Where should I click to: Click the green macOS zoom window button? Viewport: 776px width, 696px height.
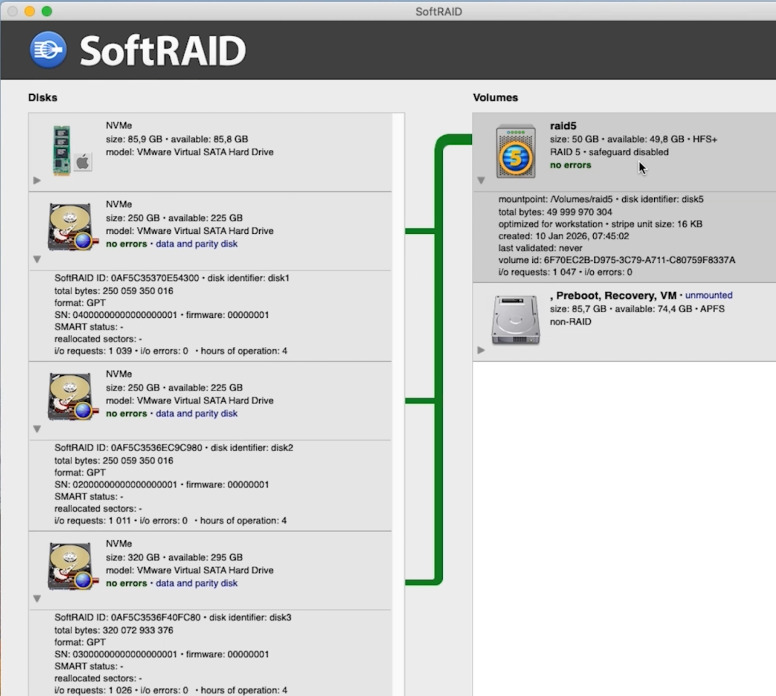[47, 11]
